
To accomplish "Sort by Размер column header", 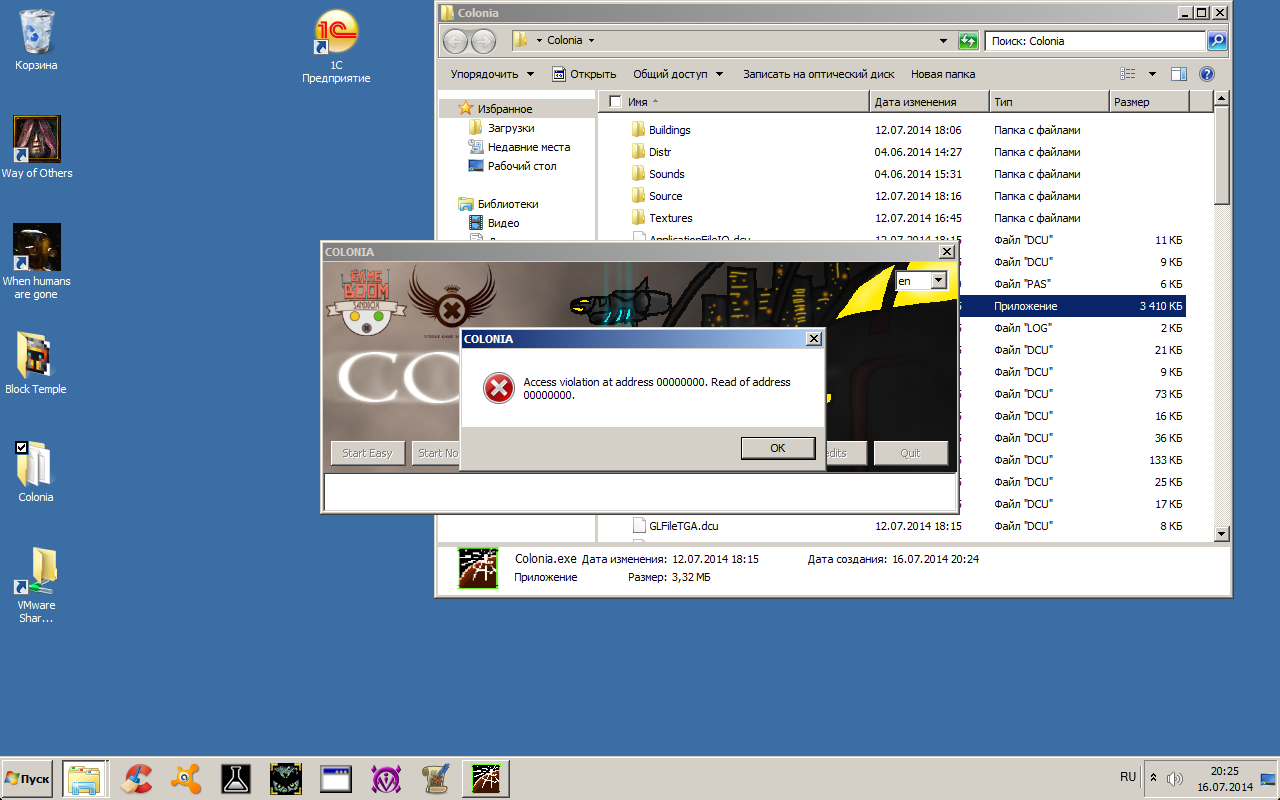I will coord(1150,102).
